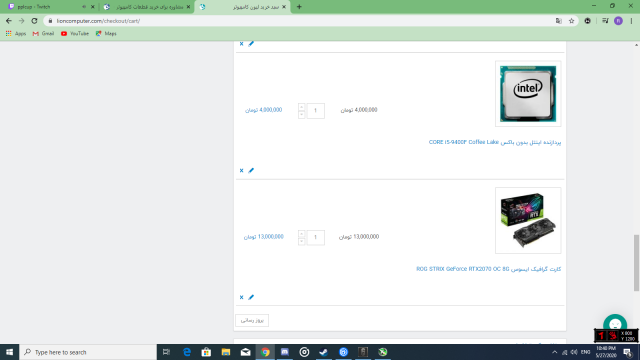Go forward in browser history
640x360 pixels.
point(22,21)
